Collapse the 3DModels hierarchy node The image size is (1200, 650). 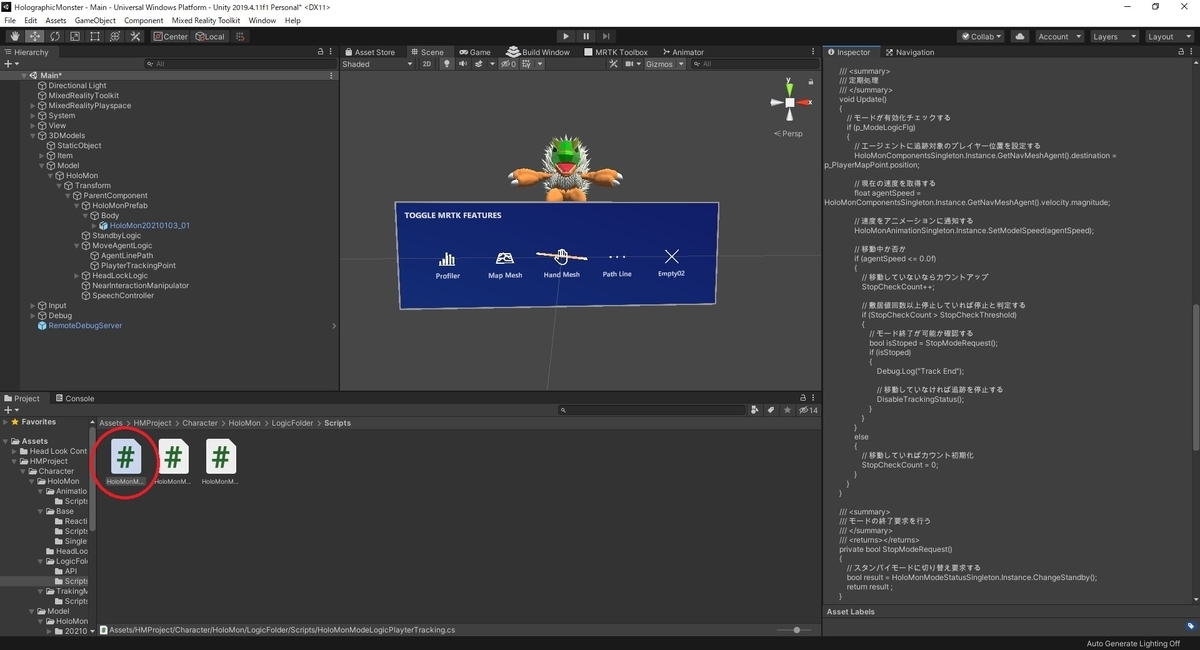point(33,136)
